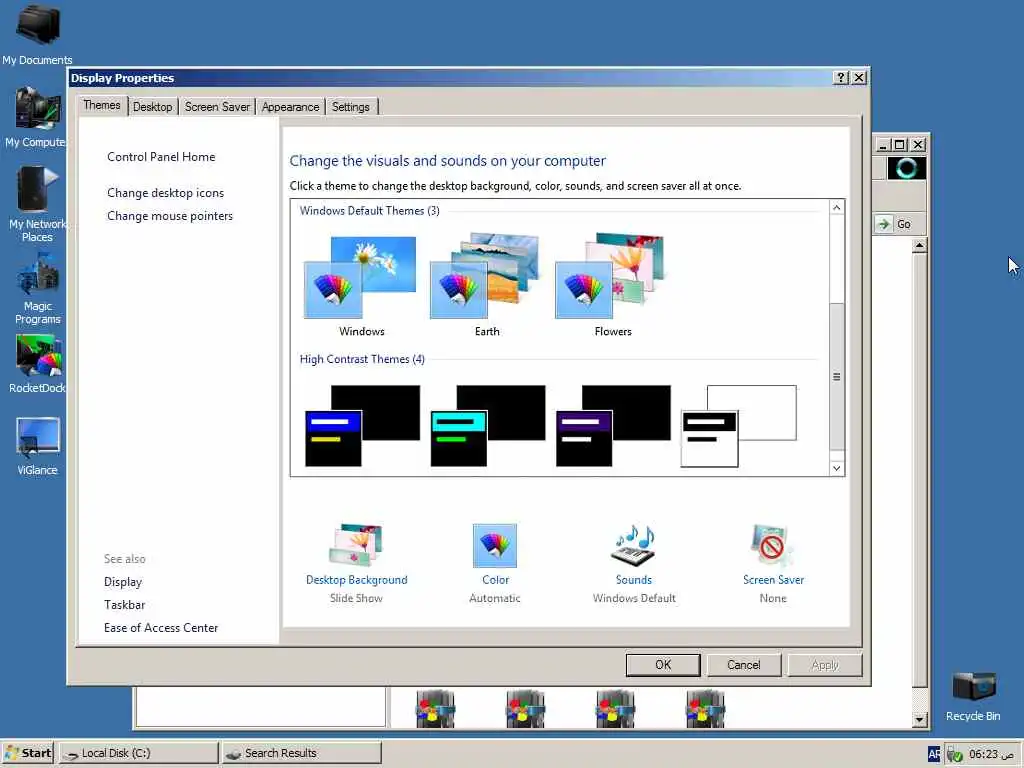Switch to Search Results taskbar button
The width and height of the screenshot is (1024, 768).
(x=301, y=753)
